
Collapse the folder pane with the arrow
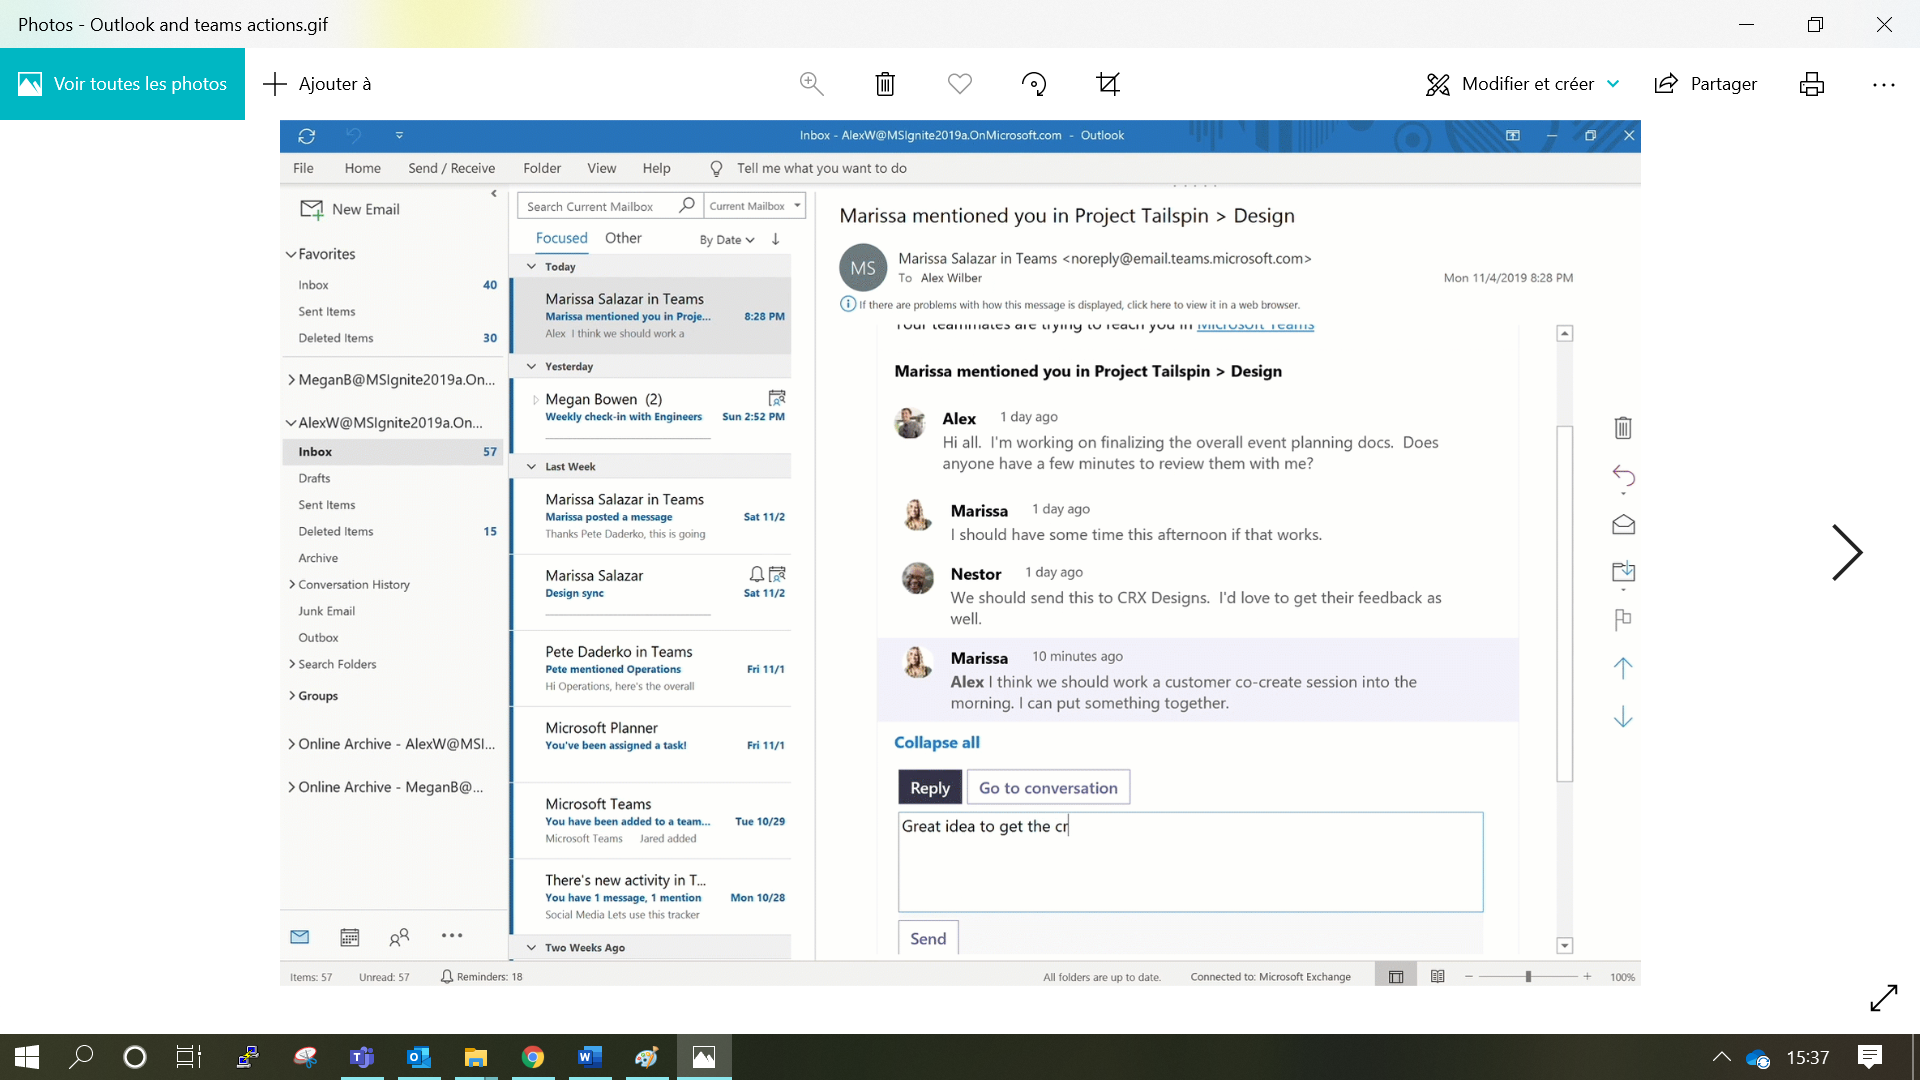[494, 194]
